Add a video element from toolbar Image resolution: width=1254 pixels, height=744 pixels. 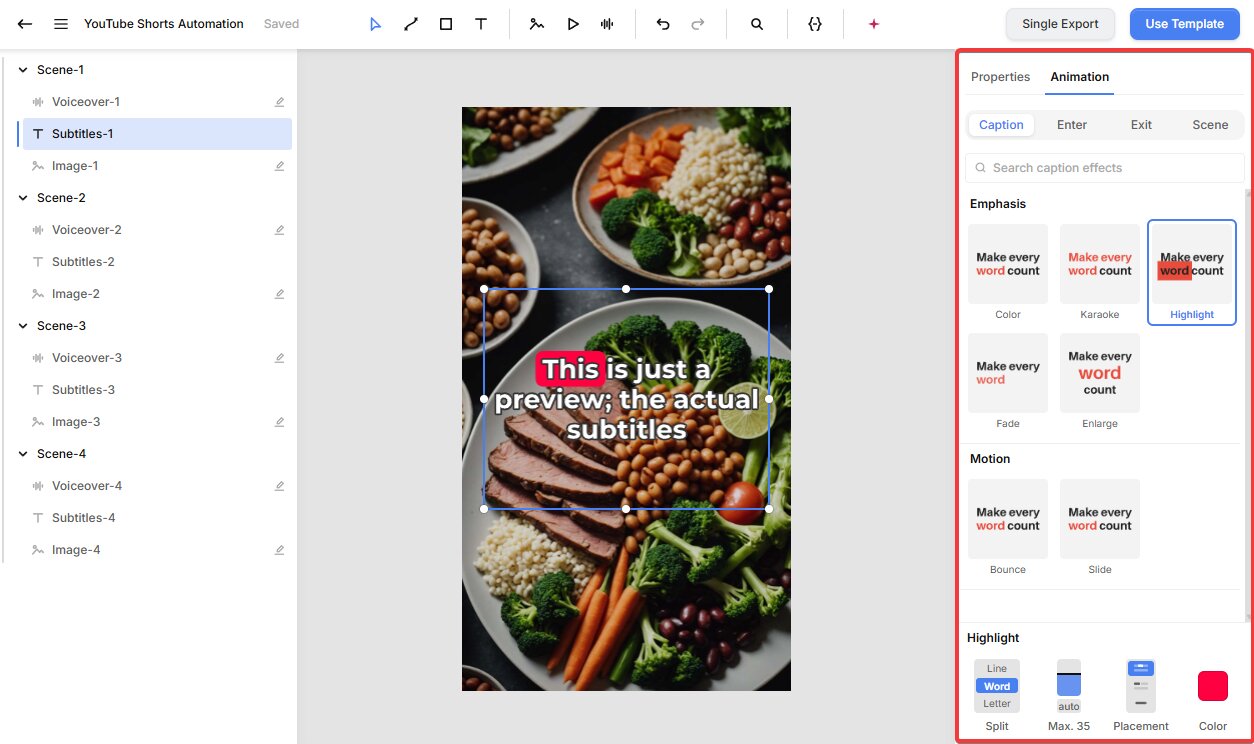click(572, 24)
